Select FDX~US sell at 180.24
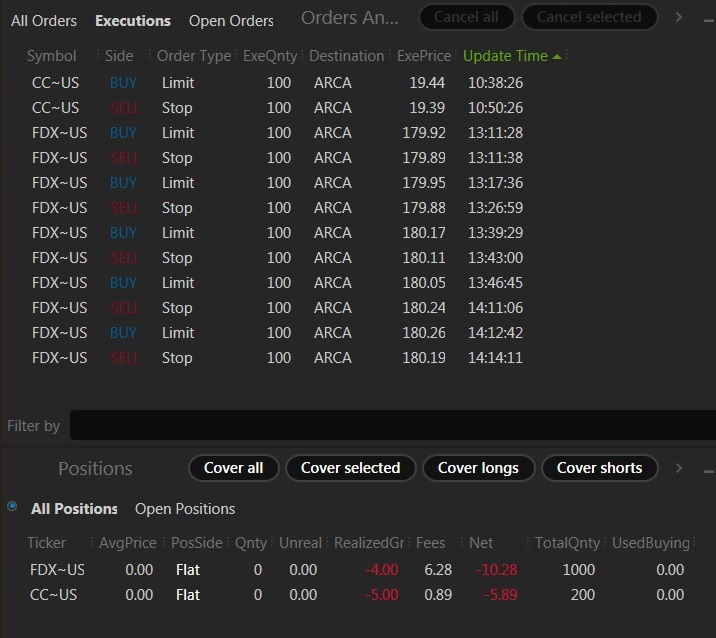Image resolution: width=716 pixels, height=638 pixels. [278, 308]
